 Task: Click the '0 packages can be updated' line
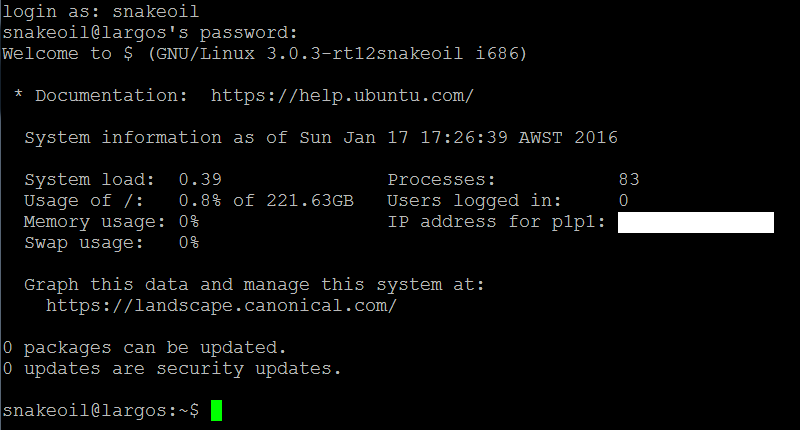pos(145,348)
